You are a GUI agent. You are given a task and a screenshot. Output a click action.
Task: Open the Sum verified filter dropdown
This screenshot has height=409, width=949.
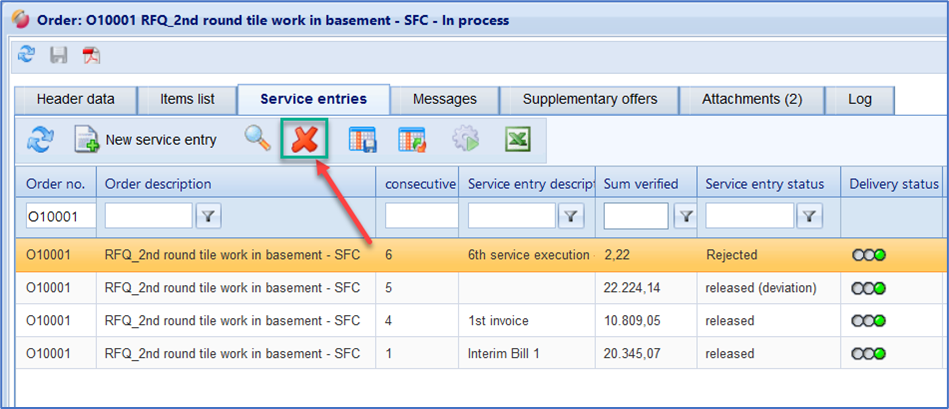pyautogui.click(x=685, y=215)
